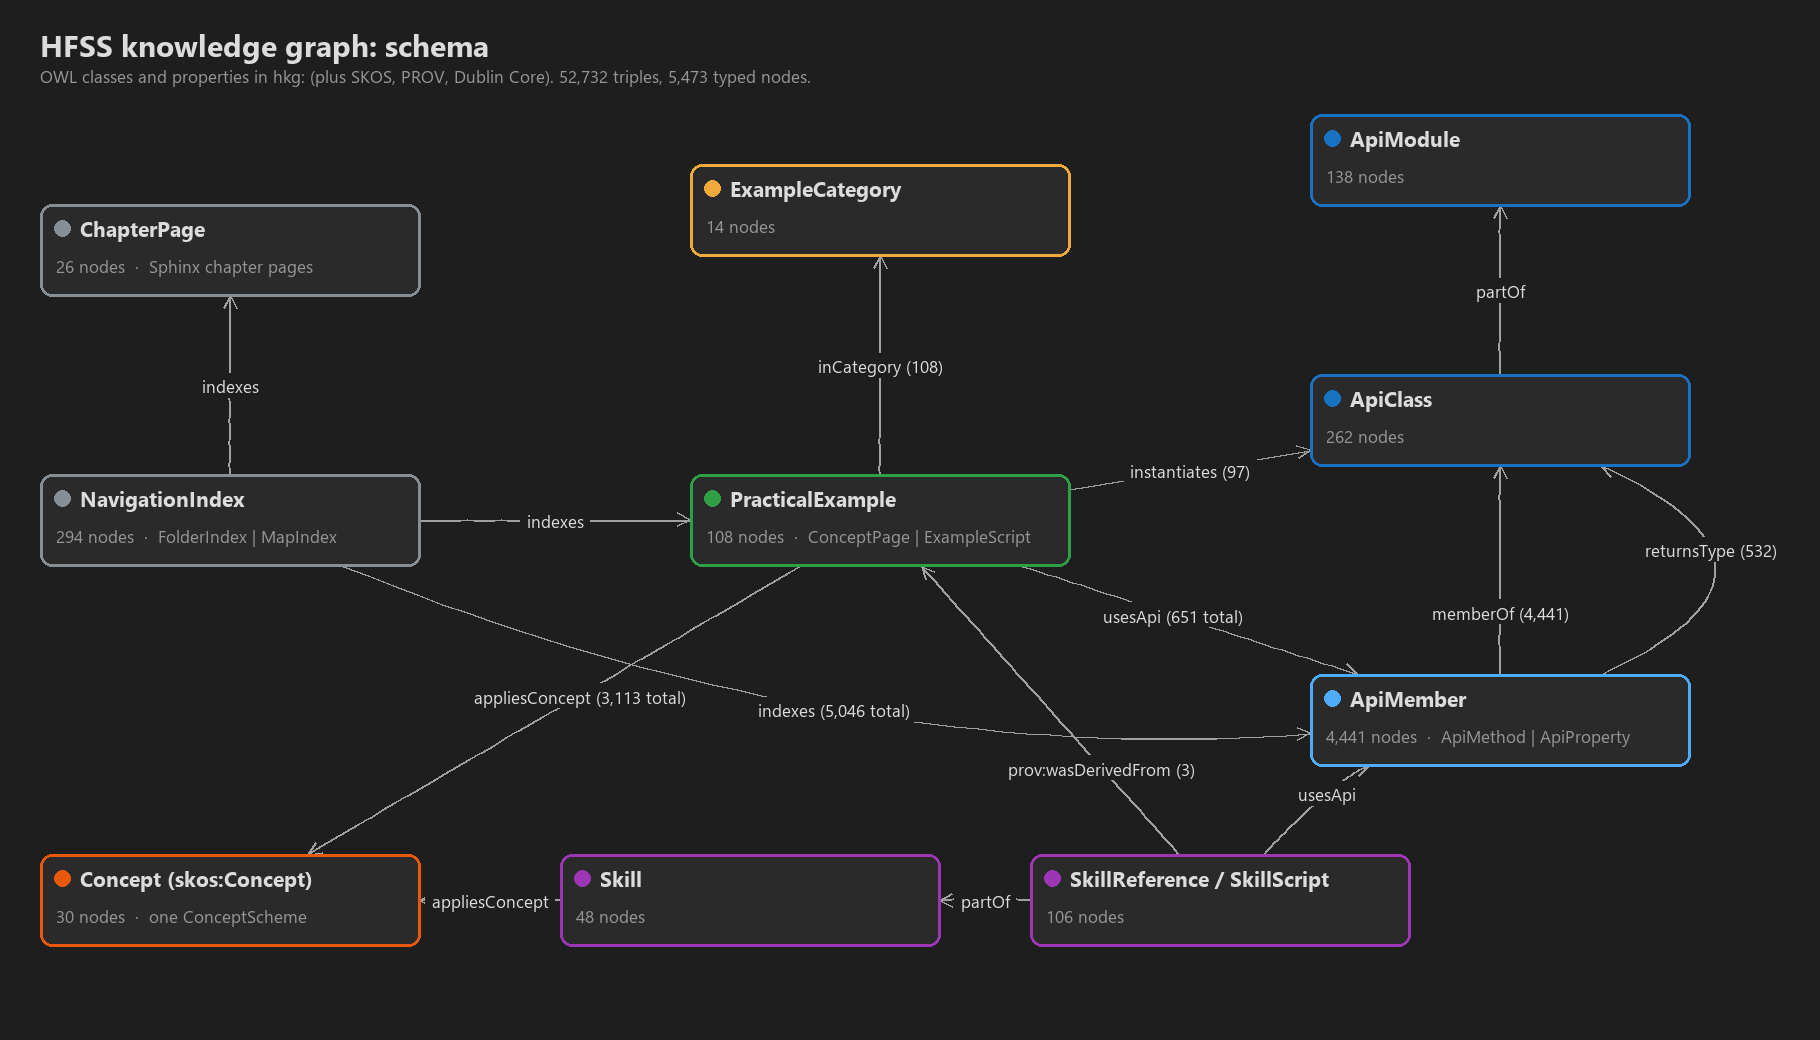This screenshot has height=1040, width=1820.
Task: Click the '26 nodes · Sphinx chapter pages' text
Action: (x=184, y=267)
